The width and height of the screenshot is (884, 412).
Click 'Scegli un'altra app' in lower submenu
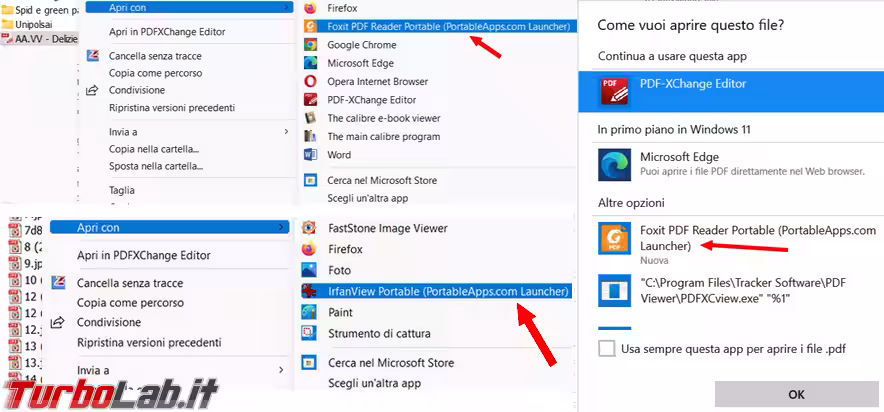tap(374, 382)
